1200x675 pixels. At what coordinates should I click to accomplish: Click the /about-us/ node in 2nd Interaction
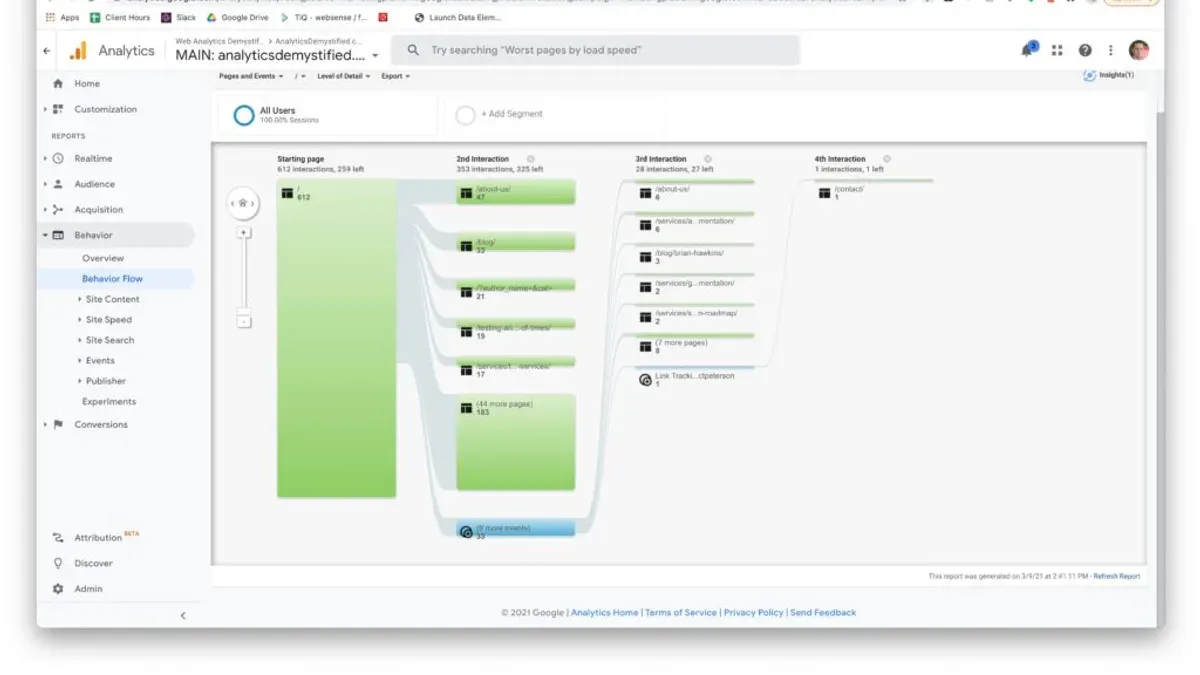pyautogui.click(x=516, y=193)
